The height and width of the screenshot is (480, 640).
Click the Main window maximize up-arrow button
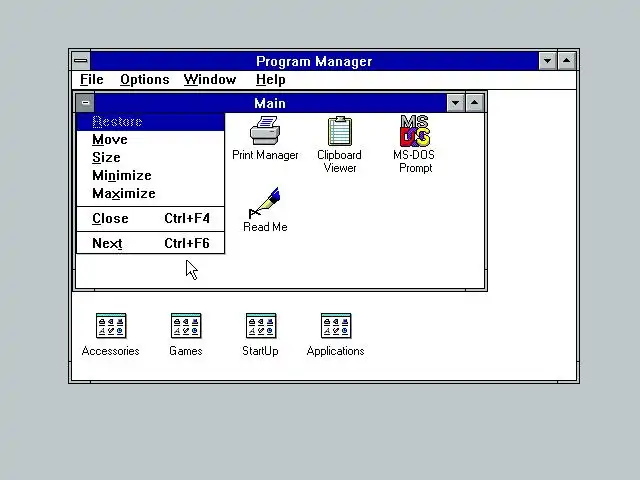[474, 103]
